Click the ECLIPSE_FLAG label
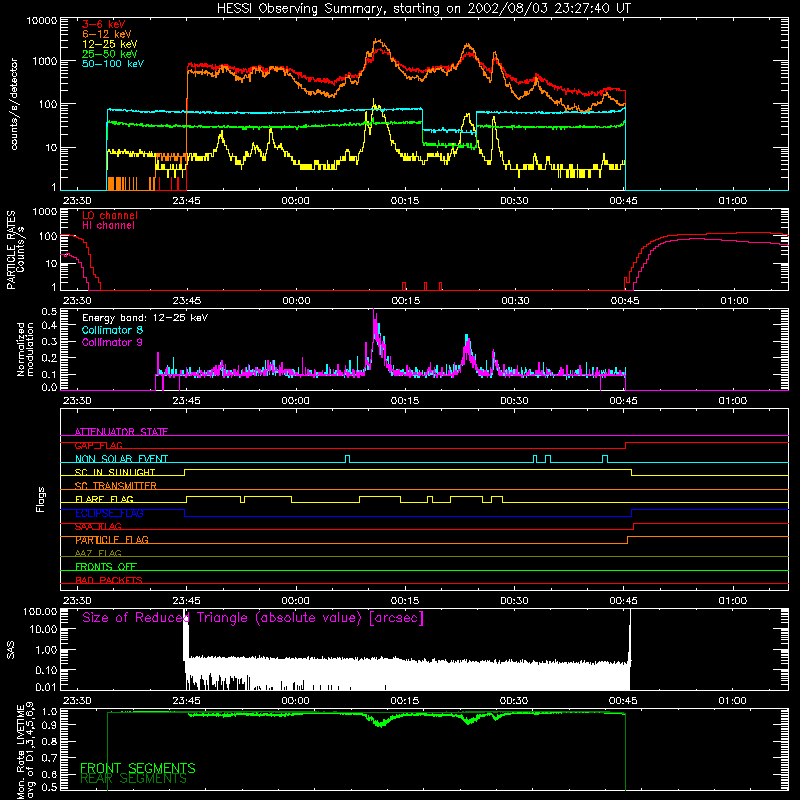The image size is (800, 800). (109, 513)
